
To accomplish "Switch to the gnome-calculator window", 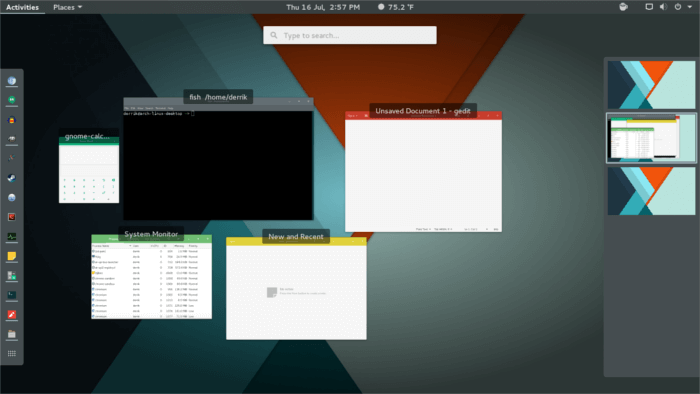I will click(89, 169).
